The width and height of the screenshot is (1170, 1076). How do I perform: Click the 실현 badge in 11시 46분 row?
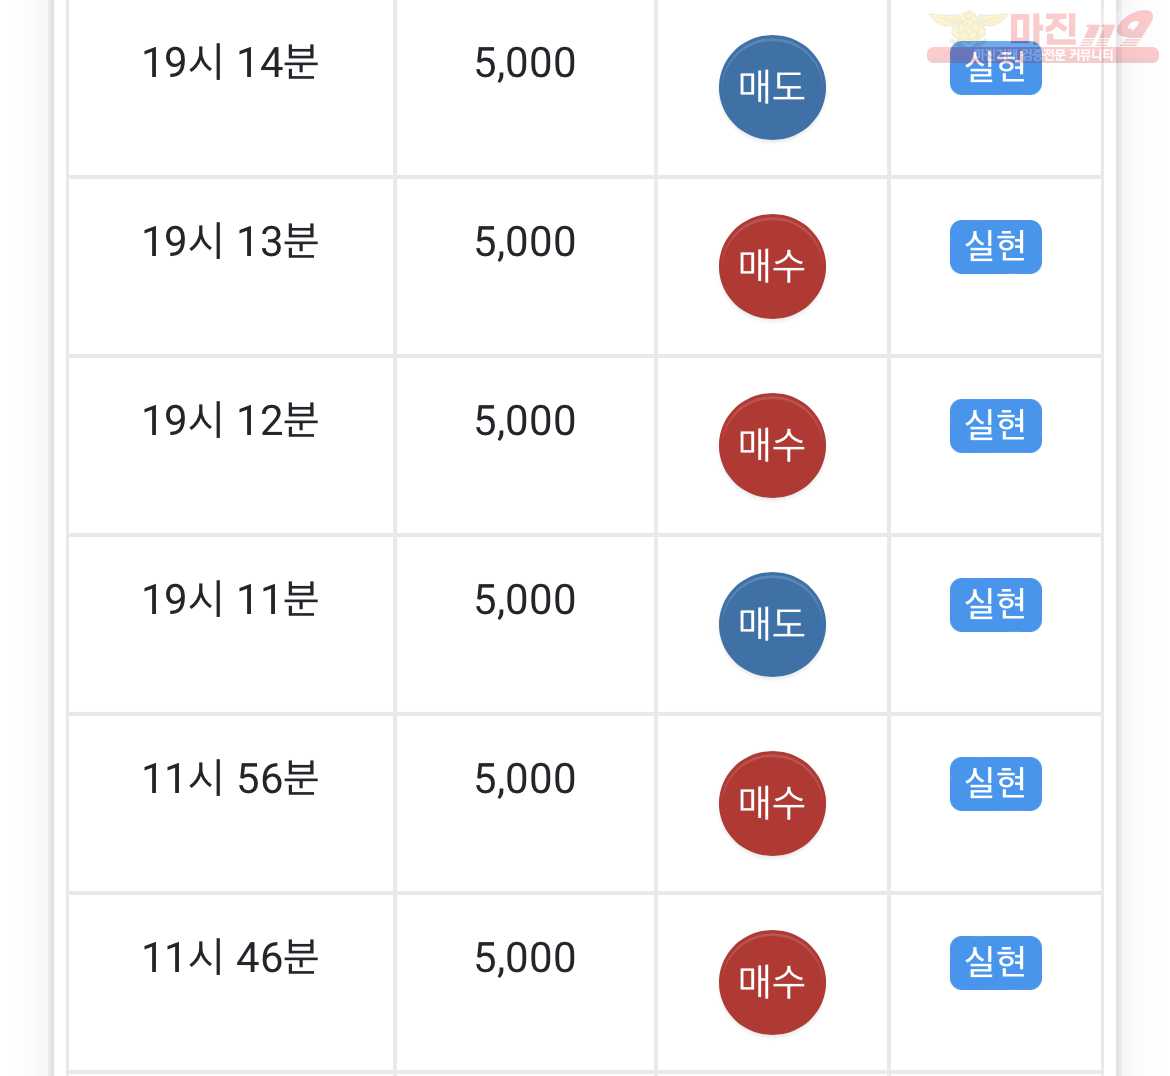click(995, 963)
